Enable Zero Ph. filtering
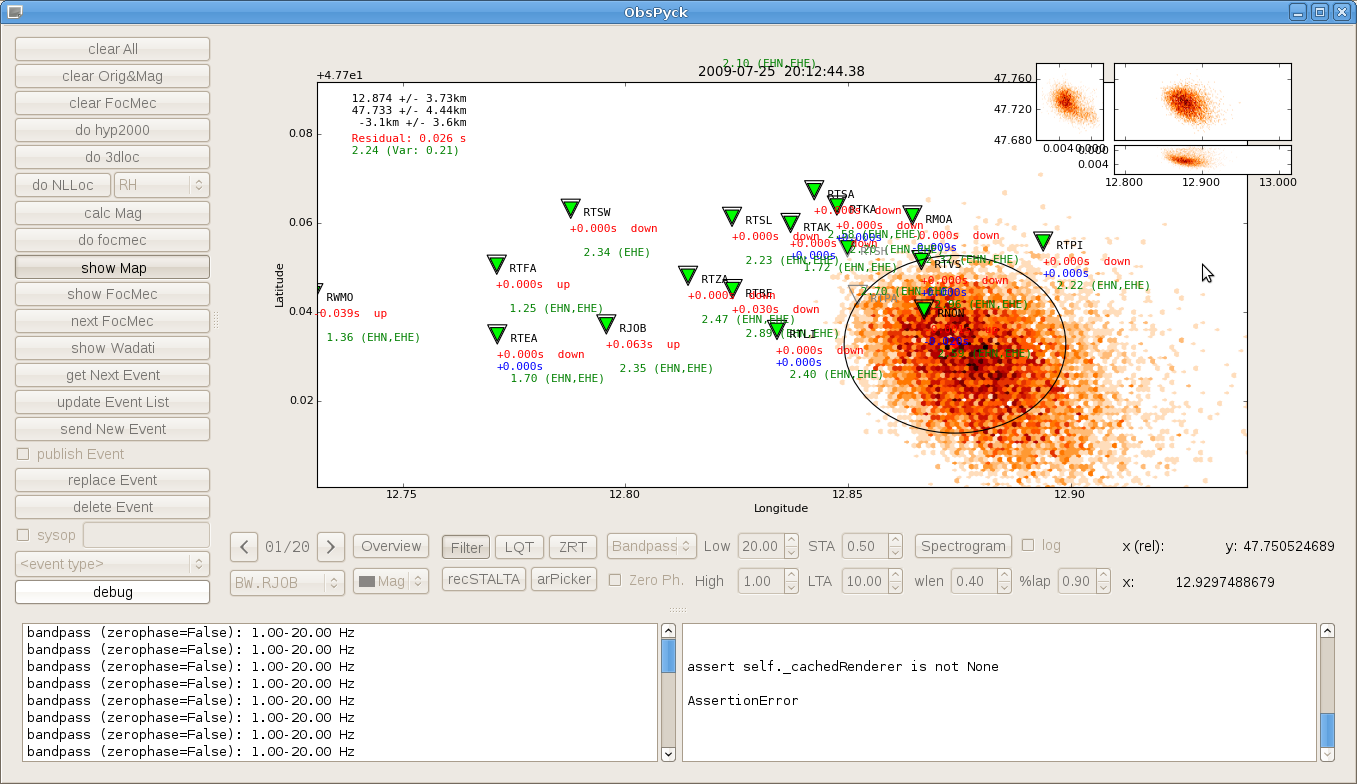This screenshot has height=784, width=1357. coord(613,580)
